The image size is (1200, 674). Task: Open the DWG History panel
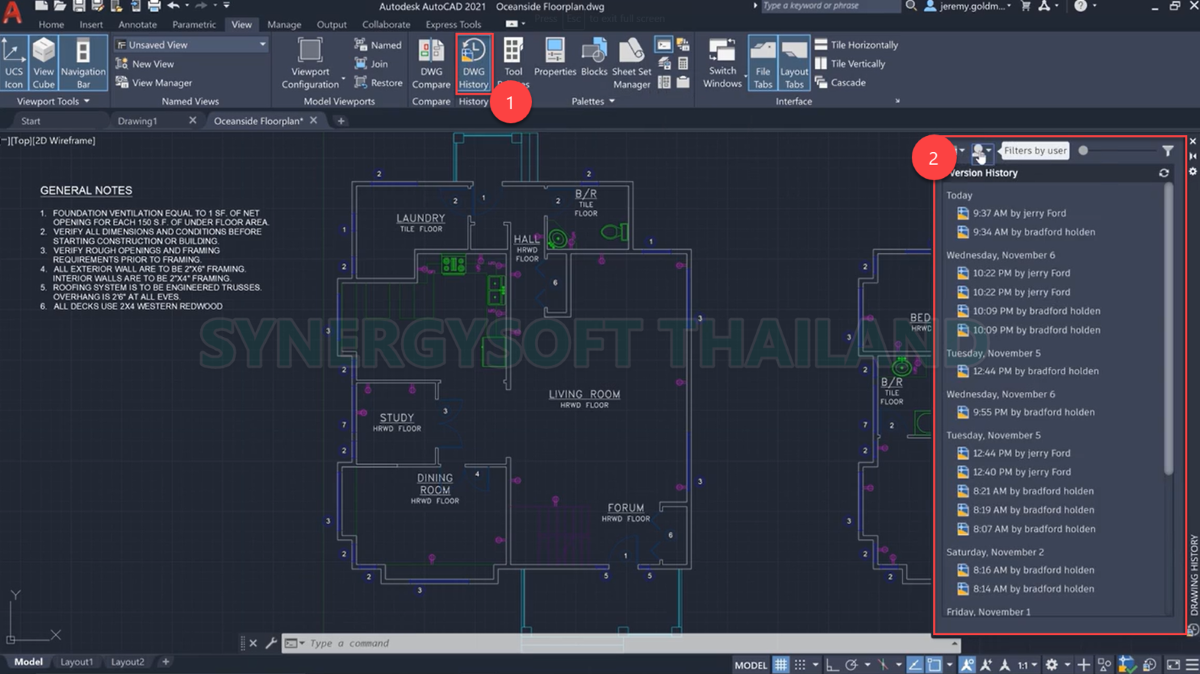click(x=474, y=60)
